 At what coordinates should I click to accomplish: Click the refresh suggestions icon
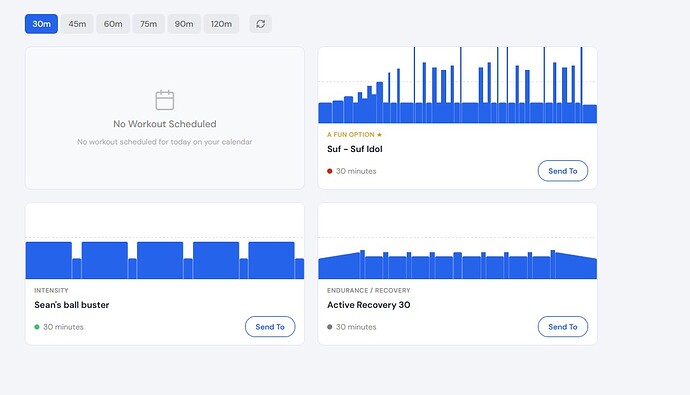coord(261,24)
